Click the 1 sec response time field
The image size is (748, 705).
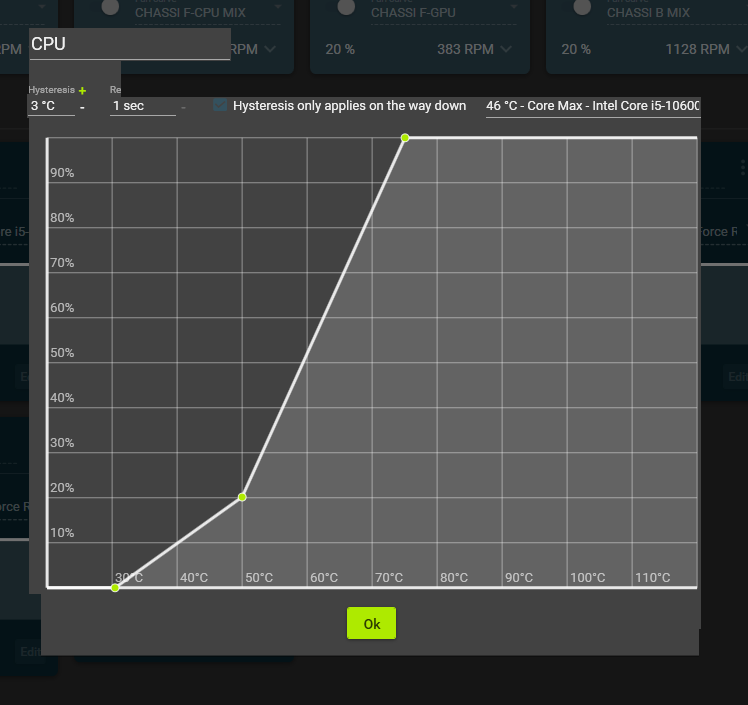(143, 106)
